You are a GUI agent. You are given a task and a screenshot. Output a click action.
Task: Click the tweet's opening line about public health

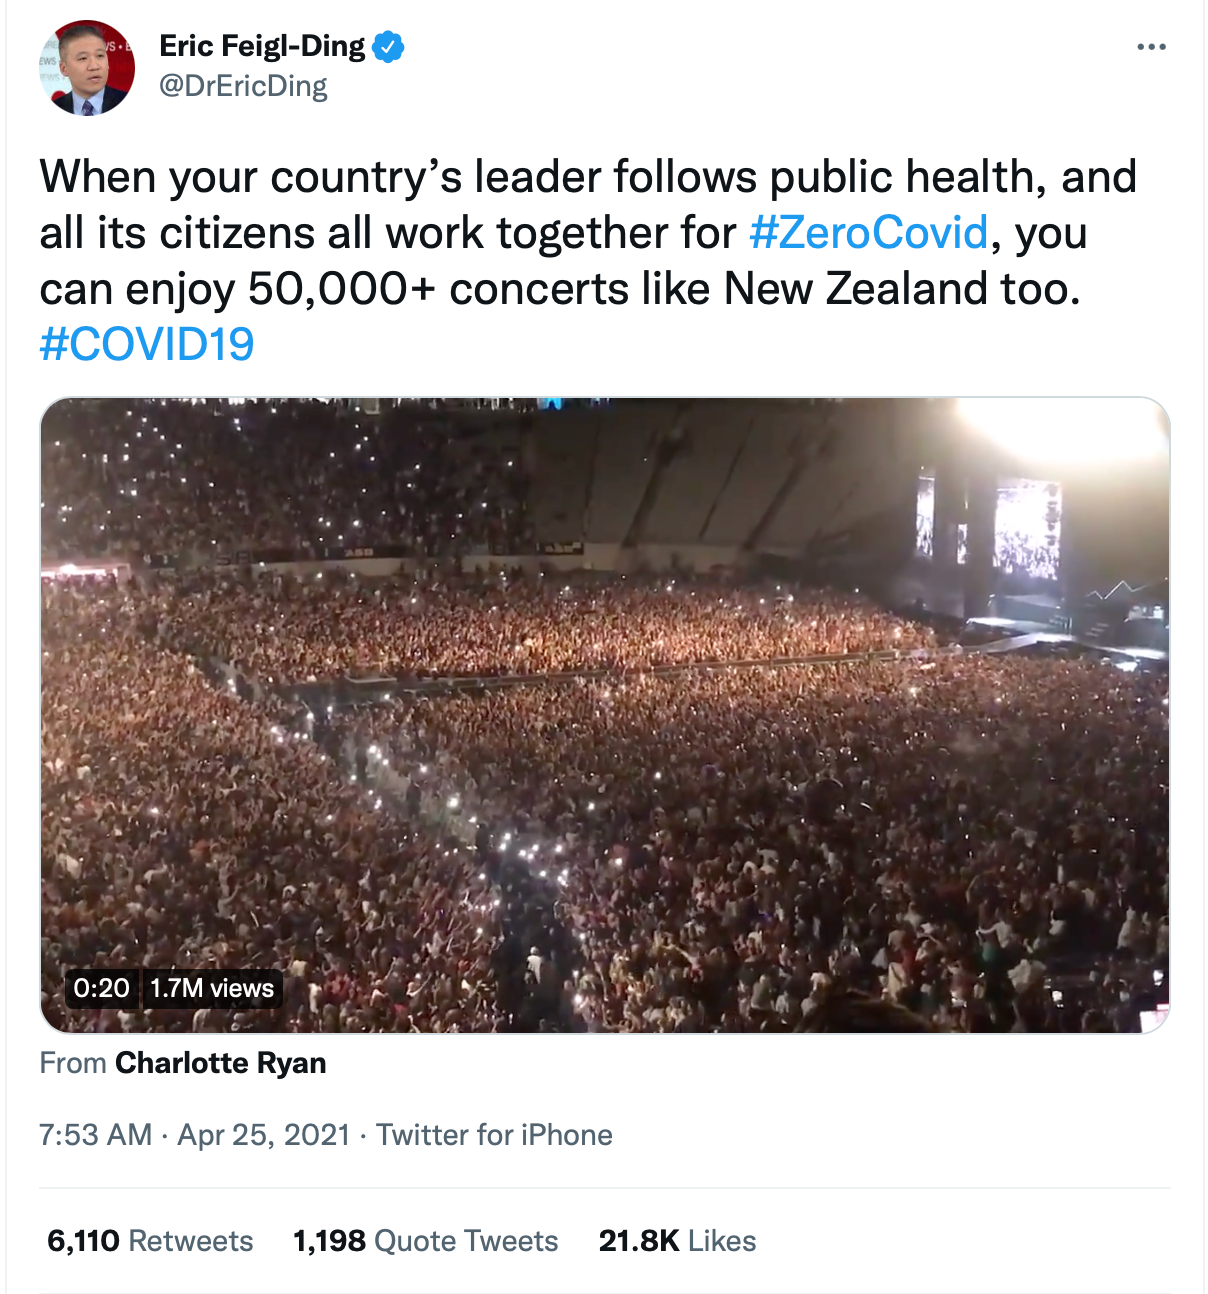pyautogui.click(x=588, y=177)
